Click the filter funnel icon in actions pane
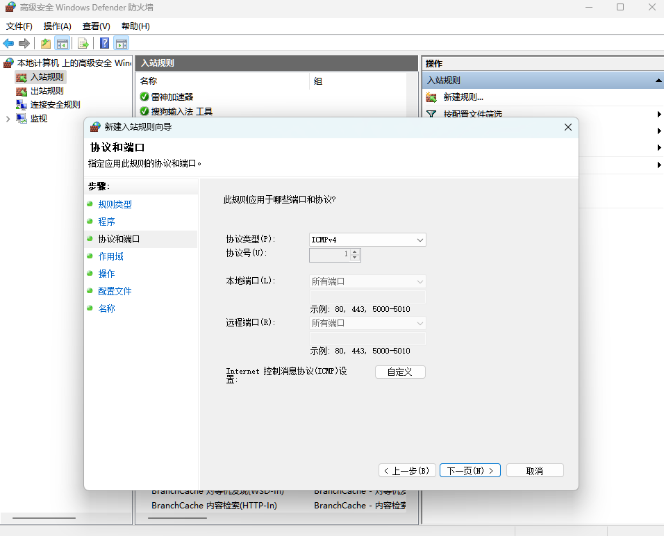Image resolution: width=664 pixels, height=536 pixels. point(432,113)
